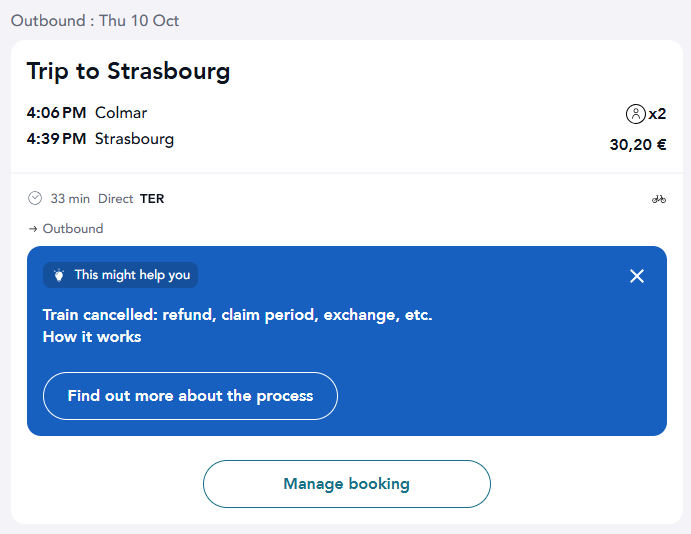The image size is (691, 534).
Task: Select the 4:39 PM Strasbourg arrival
Action: [x=100, y=139]
